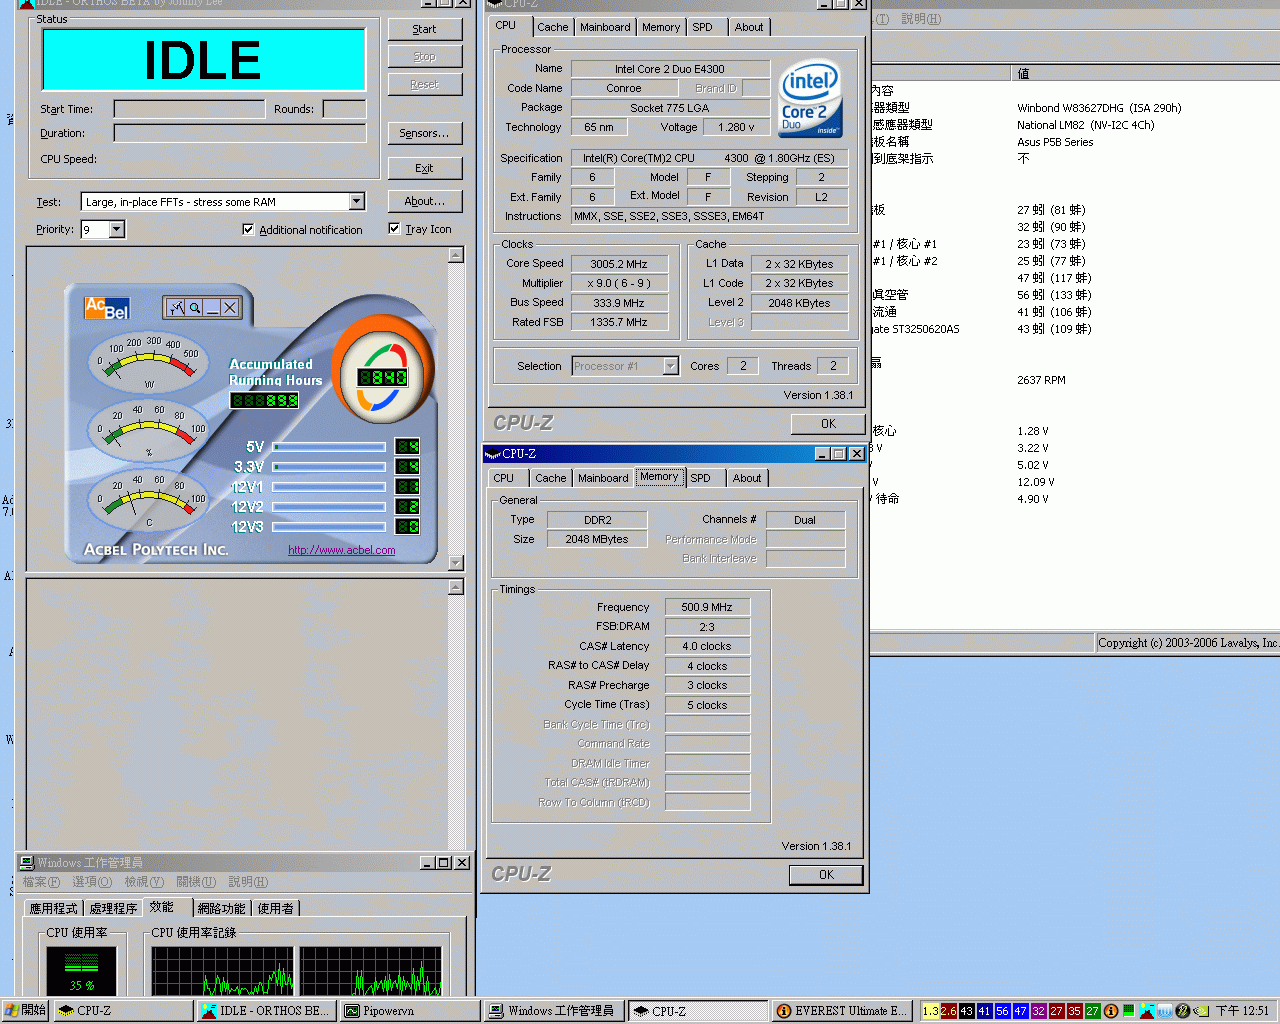This screenshot has width=1280, height=1024.
Task: Switch to Task Manager taskbar button
Action: point(553,1011)
